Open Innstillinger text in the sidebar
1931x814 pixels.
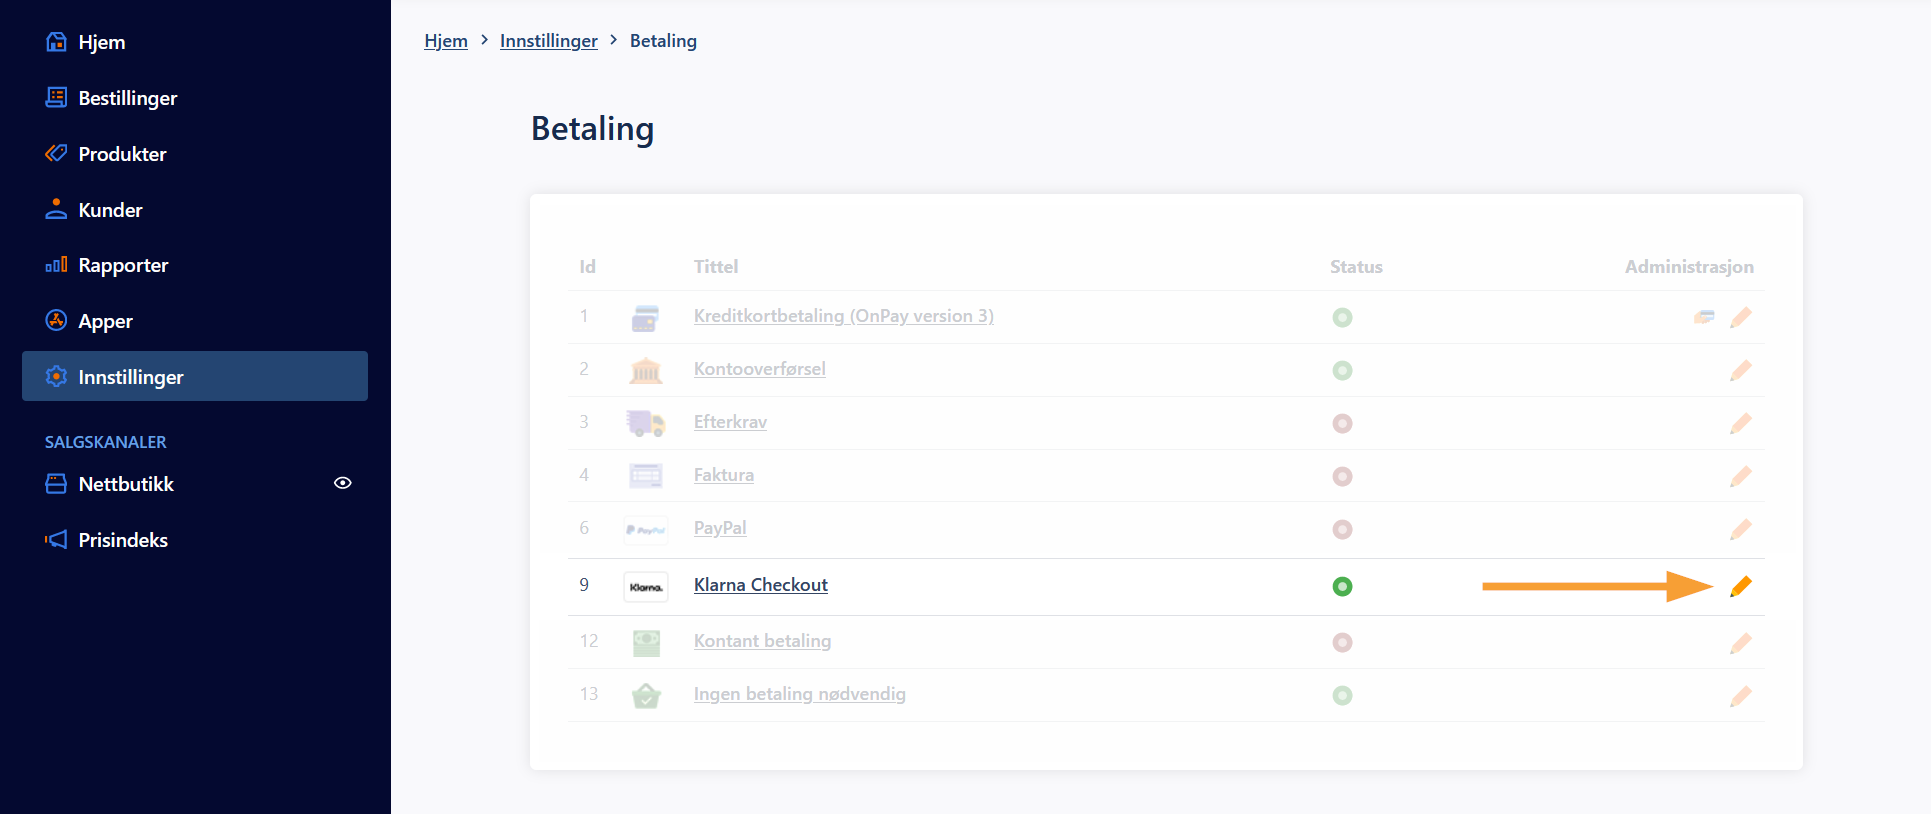coord(131,377)
